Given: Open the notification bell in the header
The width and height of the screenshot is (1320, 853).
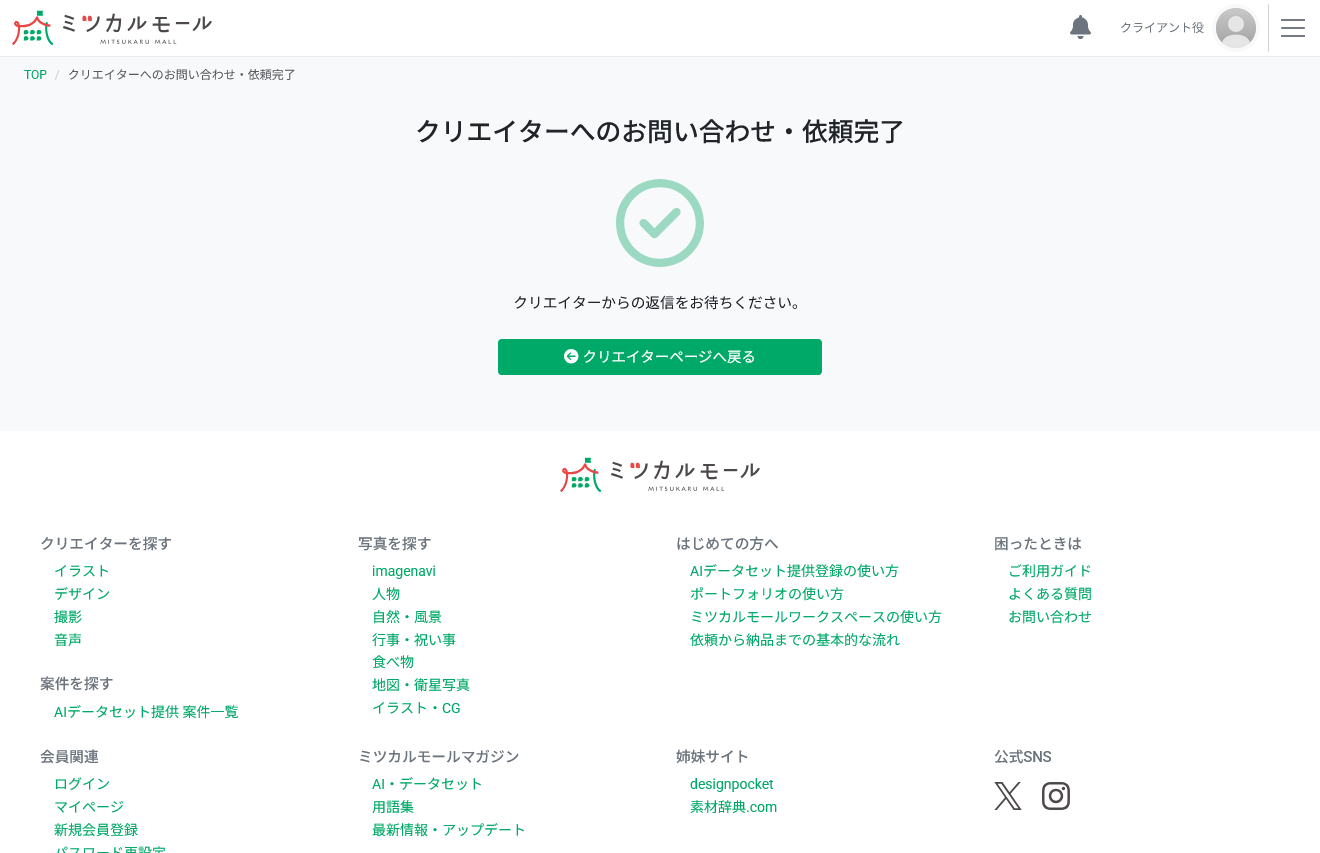Looking at the screenshot, I should click(1080, 27).
